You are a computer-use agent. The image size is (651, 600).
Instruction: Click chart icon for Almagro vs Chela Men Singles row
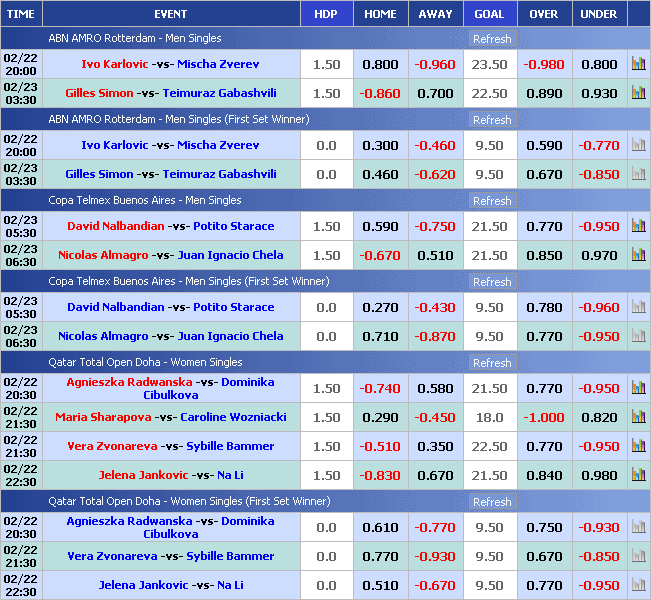[x=638, y=255]
